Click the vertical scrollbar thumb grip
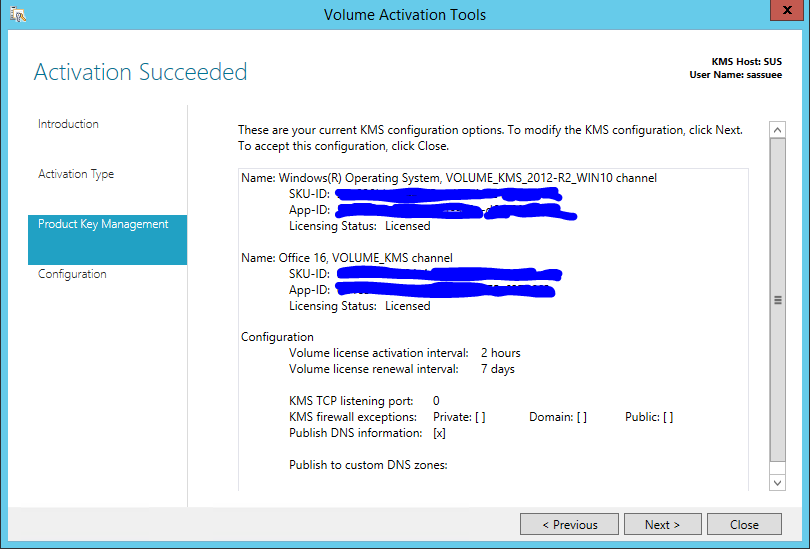The width and height of the screenshot is (810, 551). pos(777,300)
